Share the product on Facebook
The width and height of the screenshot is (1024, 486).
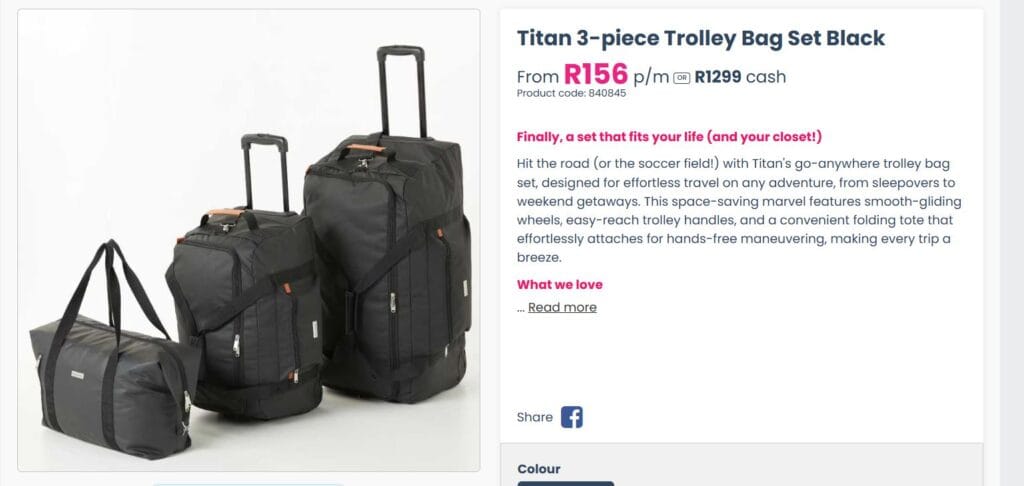coord(571,417)
